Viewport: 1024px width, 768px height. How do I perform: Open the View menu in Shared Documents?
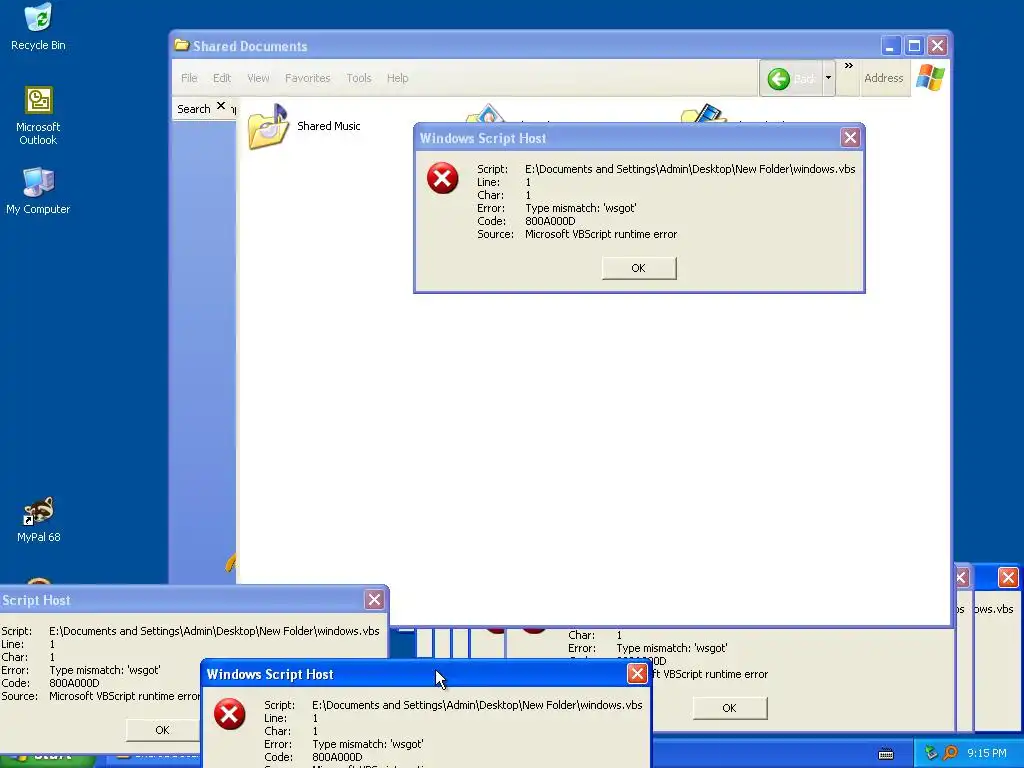(258, 78)
